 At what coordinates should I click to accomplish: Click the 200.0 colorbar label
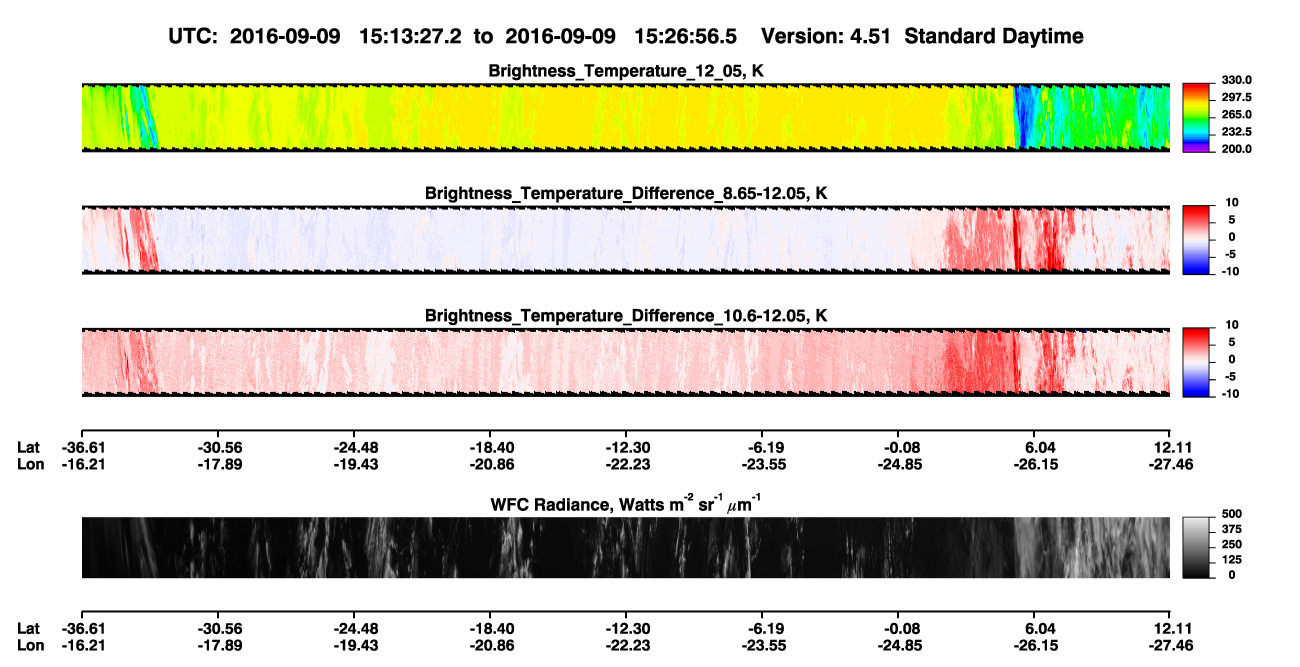[x=1236, y=149]
